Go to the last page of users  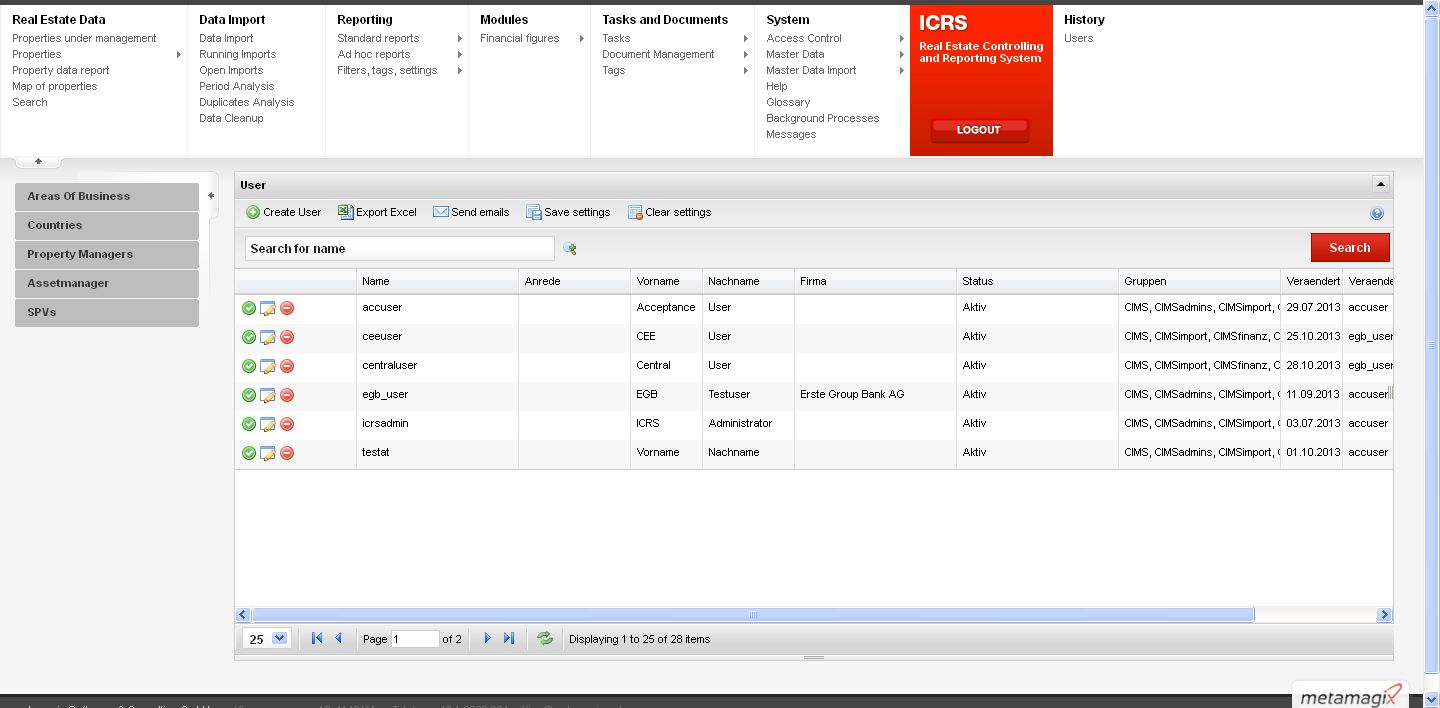coord(509,638)
